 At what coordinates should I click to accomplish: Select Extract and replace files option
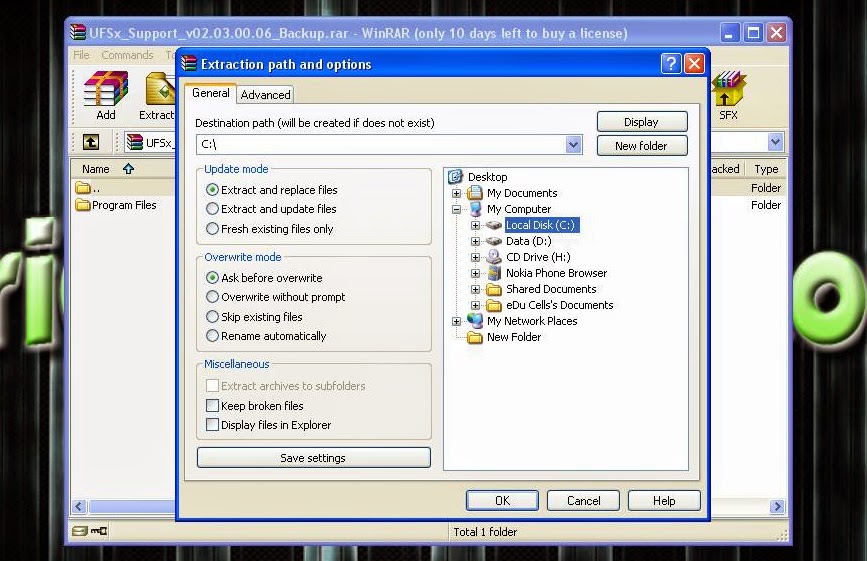click(x=212, y=190)
